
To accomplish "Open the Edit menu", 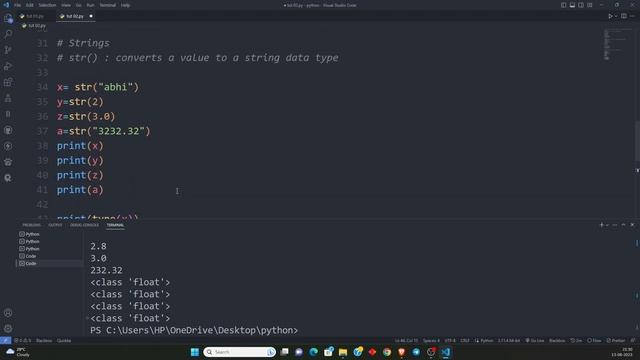I will coord(30,5).
